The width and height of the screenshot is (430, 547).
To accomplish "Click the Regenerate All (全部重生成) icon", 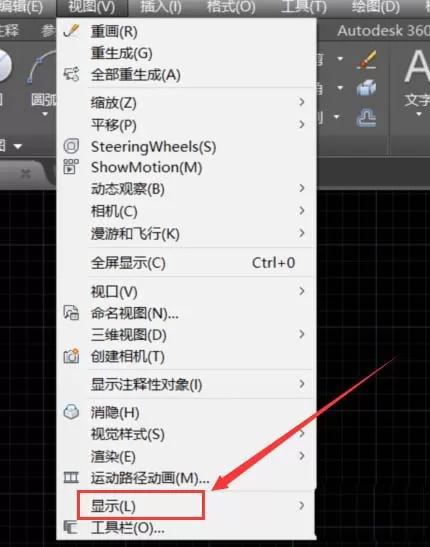I will [x=71, y=74].
